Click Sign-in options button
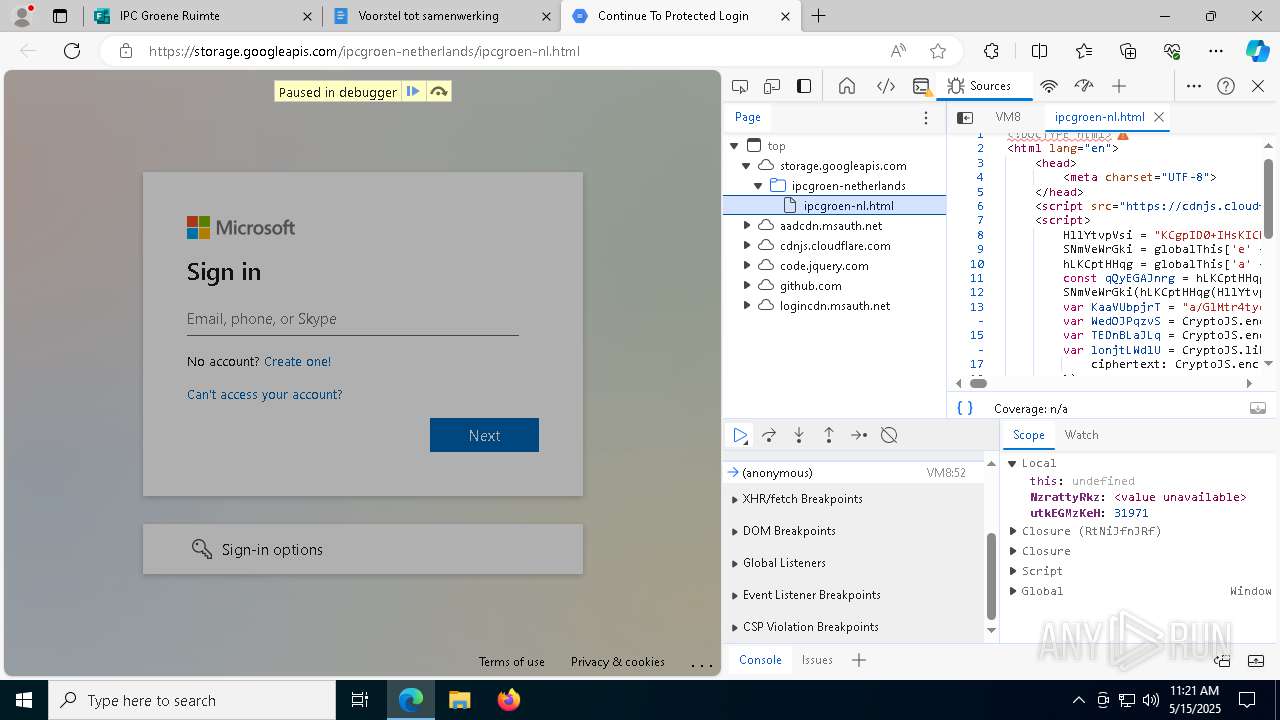This screenshot has height=720, width=1280. tap(363, 549)
